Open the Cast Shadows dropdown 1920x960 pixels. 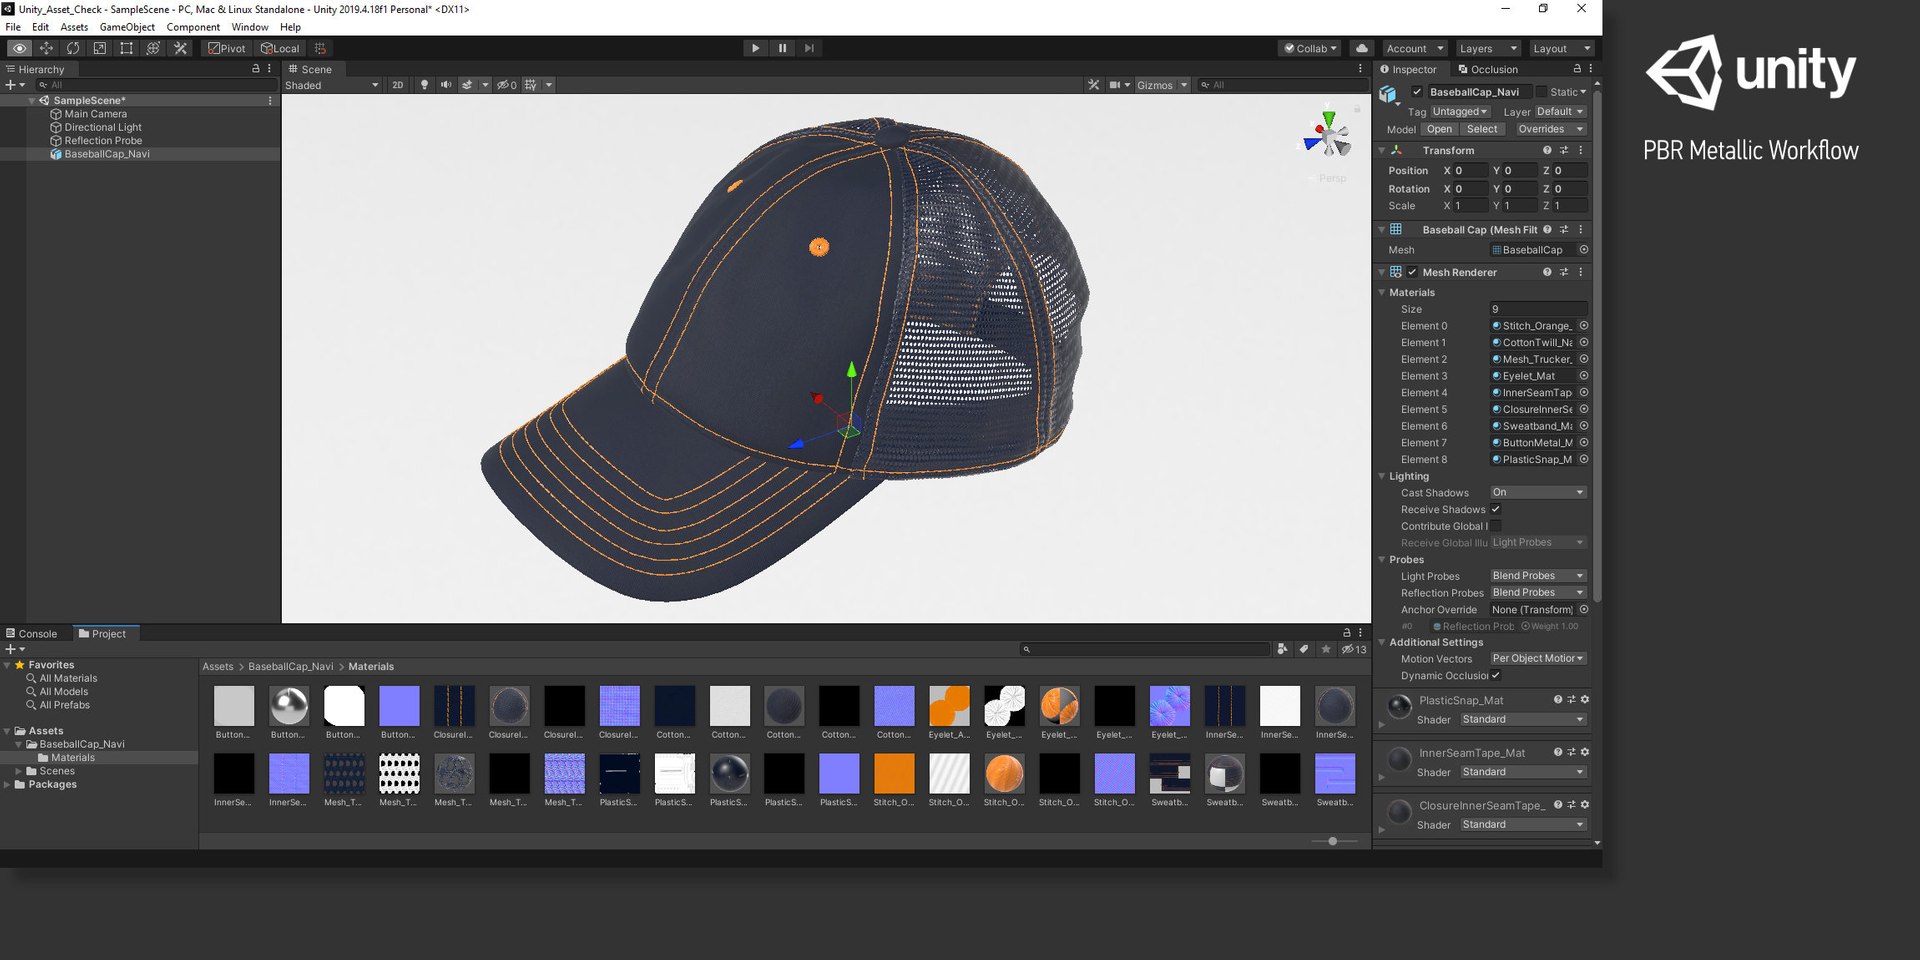point(1538,492)
